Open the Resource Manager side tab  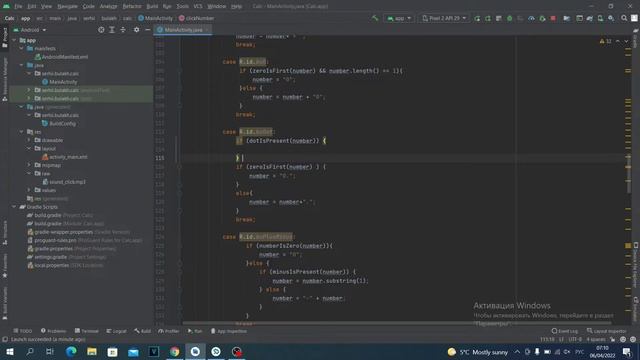[x=5, y=79]
